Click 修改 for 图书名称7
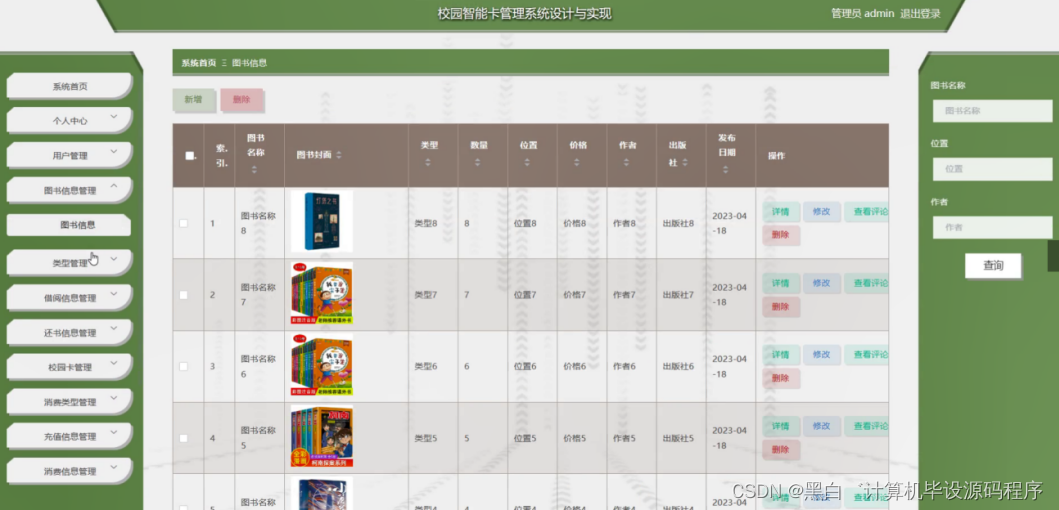The width and height of the screenshot is (1059, 510). click(x=821, y=283)
